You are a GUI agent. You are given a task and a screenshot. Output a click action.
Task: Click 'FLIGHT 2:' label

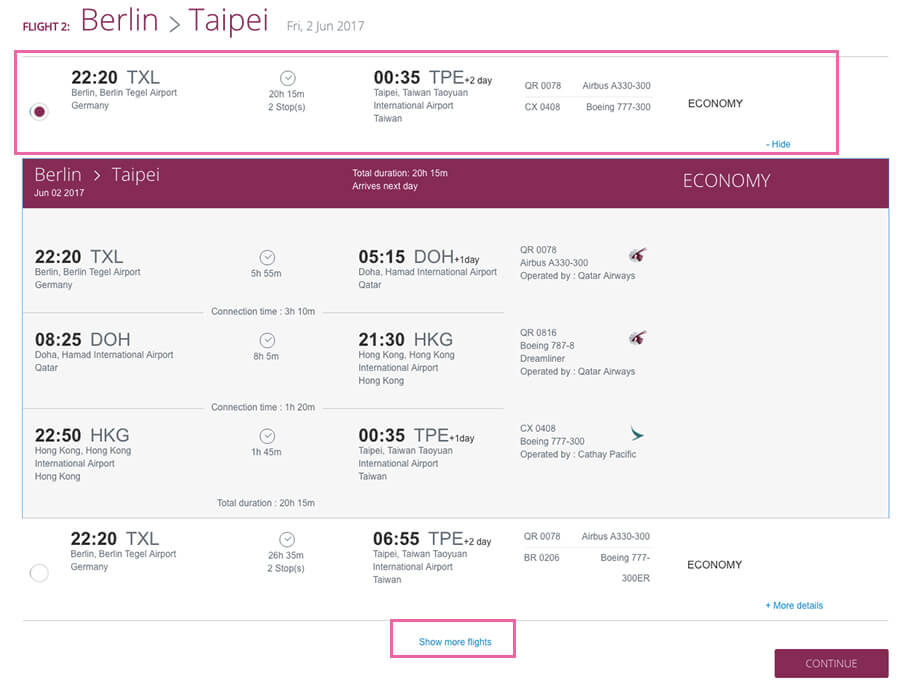(x=46, y=26)
